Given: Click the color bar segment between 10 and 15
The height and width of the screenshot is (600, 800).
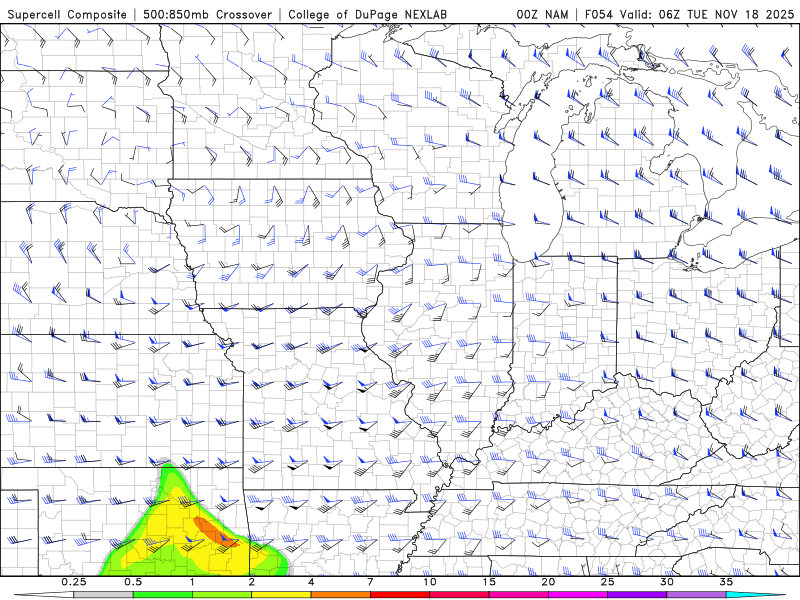Looking at the screenshot, I should tap(459, 595).
